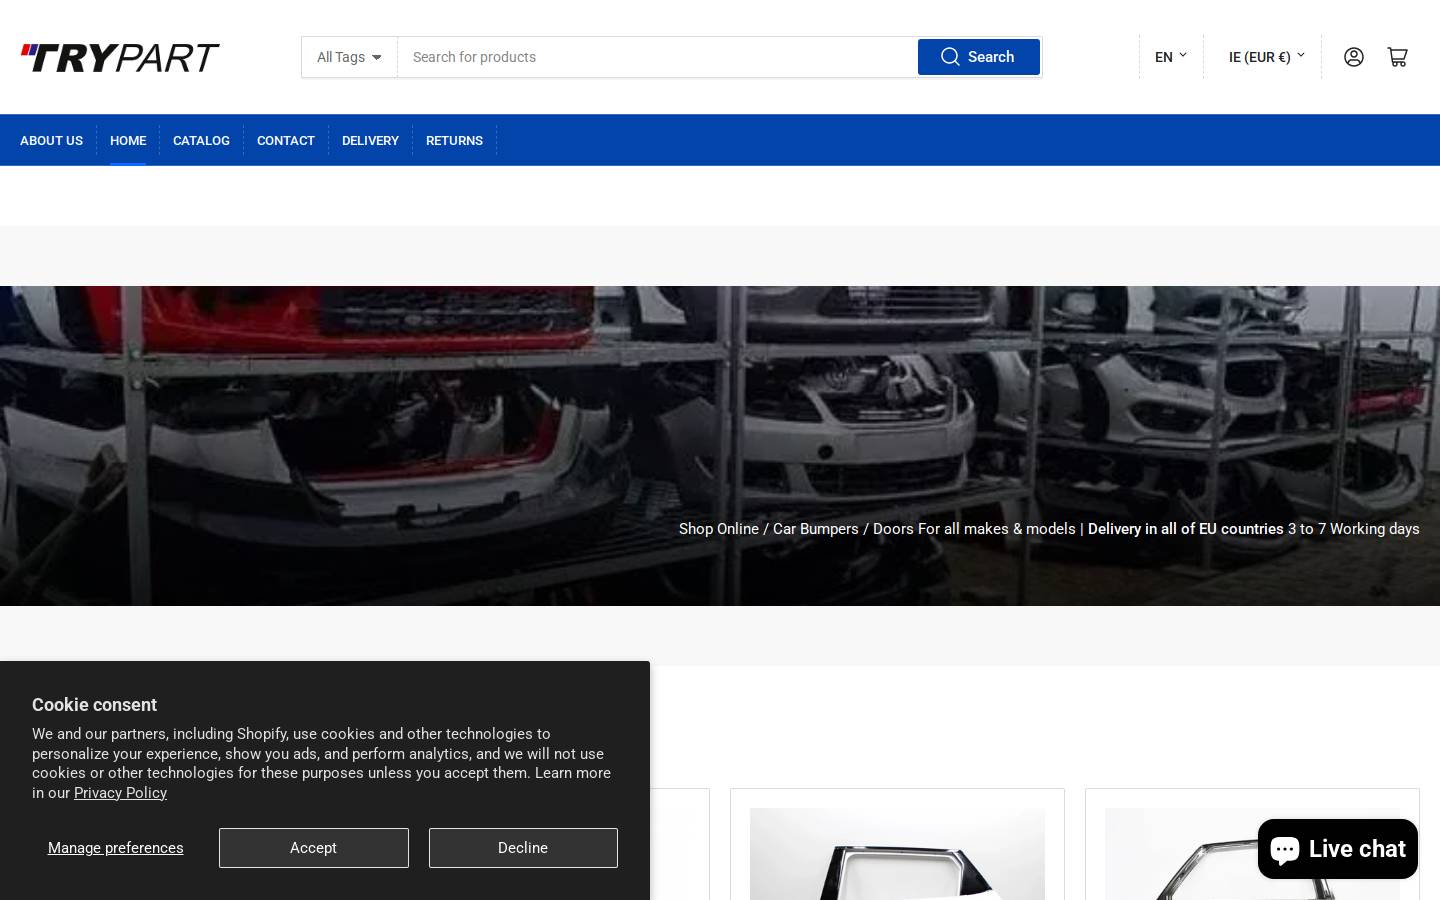Open the shopping cart icon
This screenshot has height=900, width=1440.
point(1398,57)
